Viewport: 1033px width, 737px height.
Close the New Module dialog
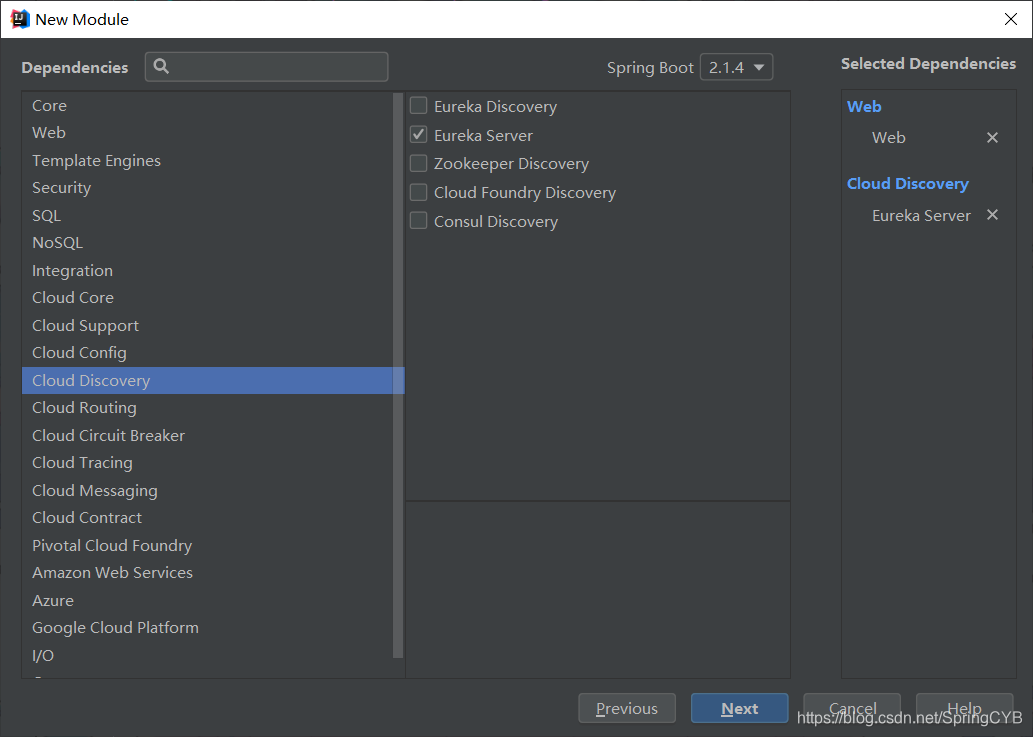tap(1011, 19)
